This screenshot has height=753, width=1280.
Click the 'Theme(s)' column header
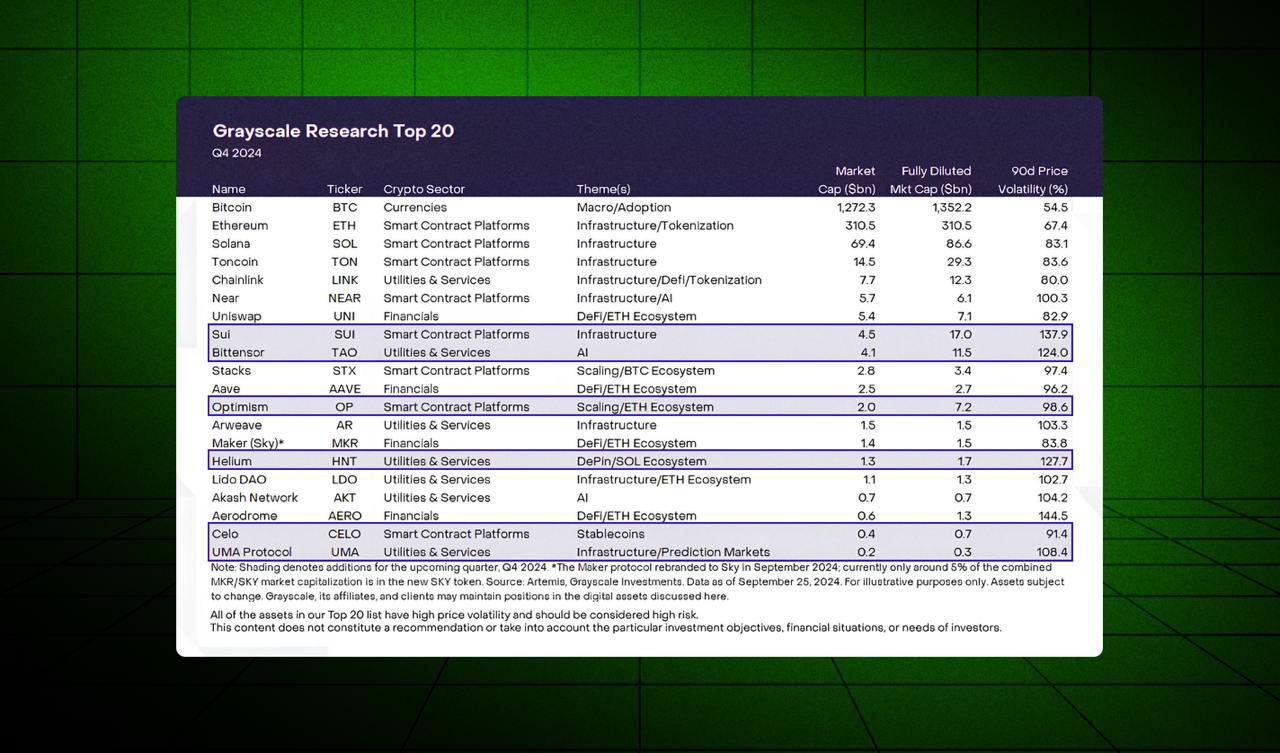pos(604,189)
